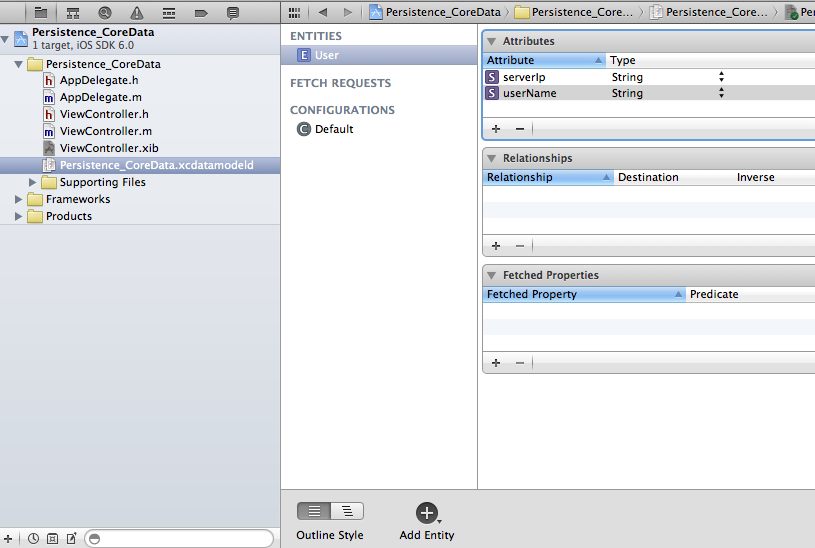Click the data model breadcrumb in jump bar
This screenshot has width=815, height=548.
(x=708, y=12)
